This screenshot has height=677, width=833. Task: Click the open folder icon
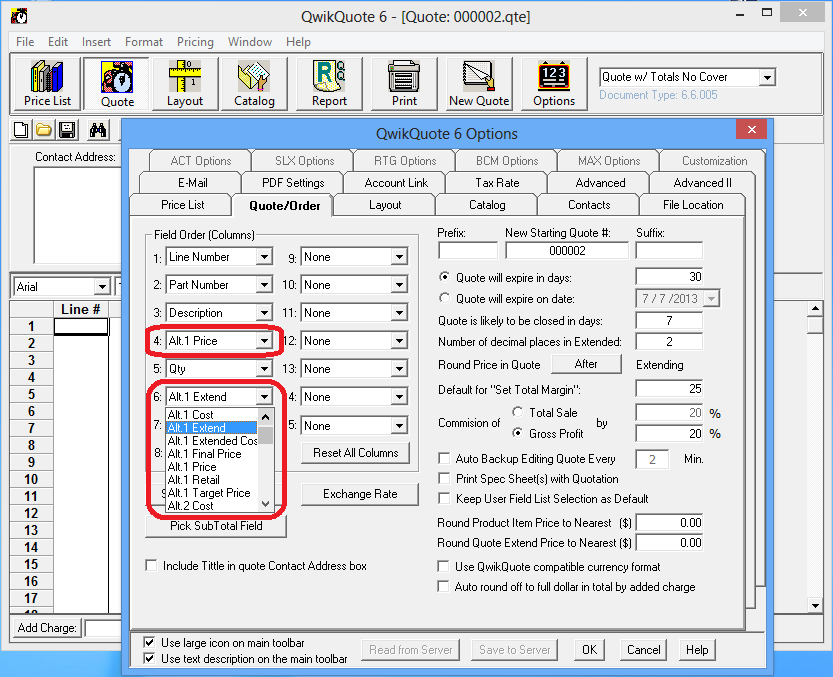click(x=44, y=130)
